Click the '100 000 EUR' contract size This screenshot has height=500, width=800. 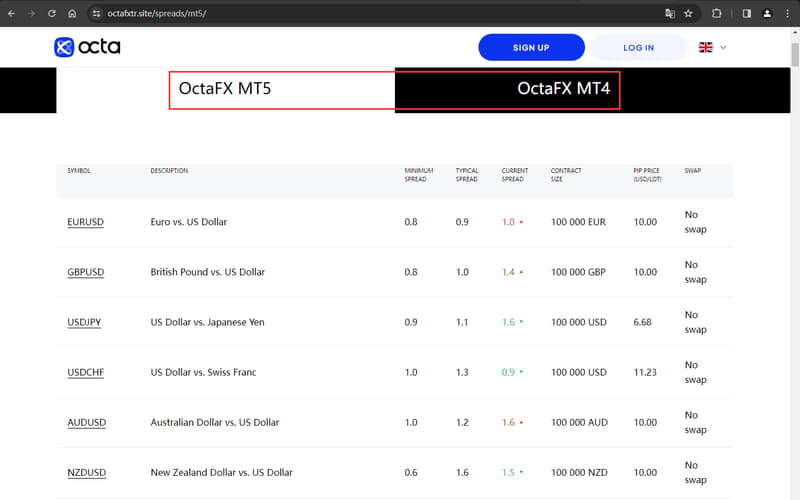pos(578,222)
